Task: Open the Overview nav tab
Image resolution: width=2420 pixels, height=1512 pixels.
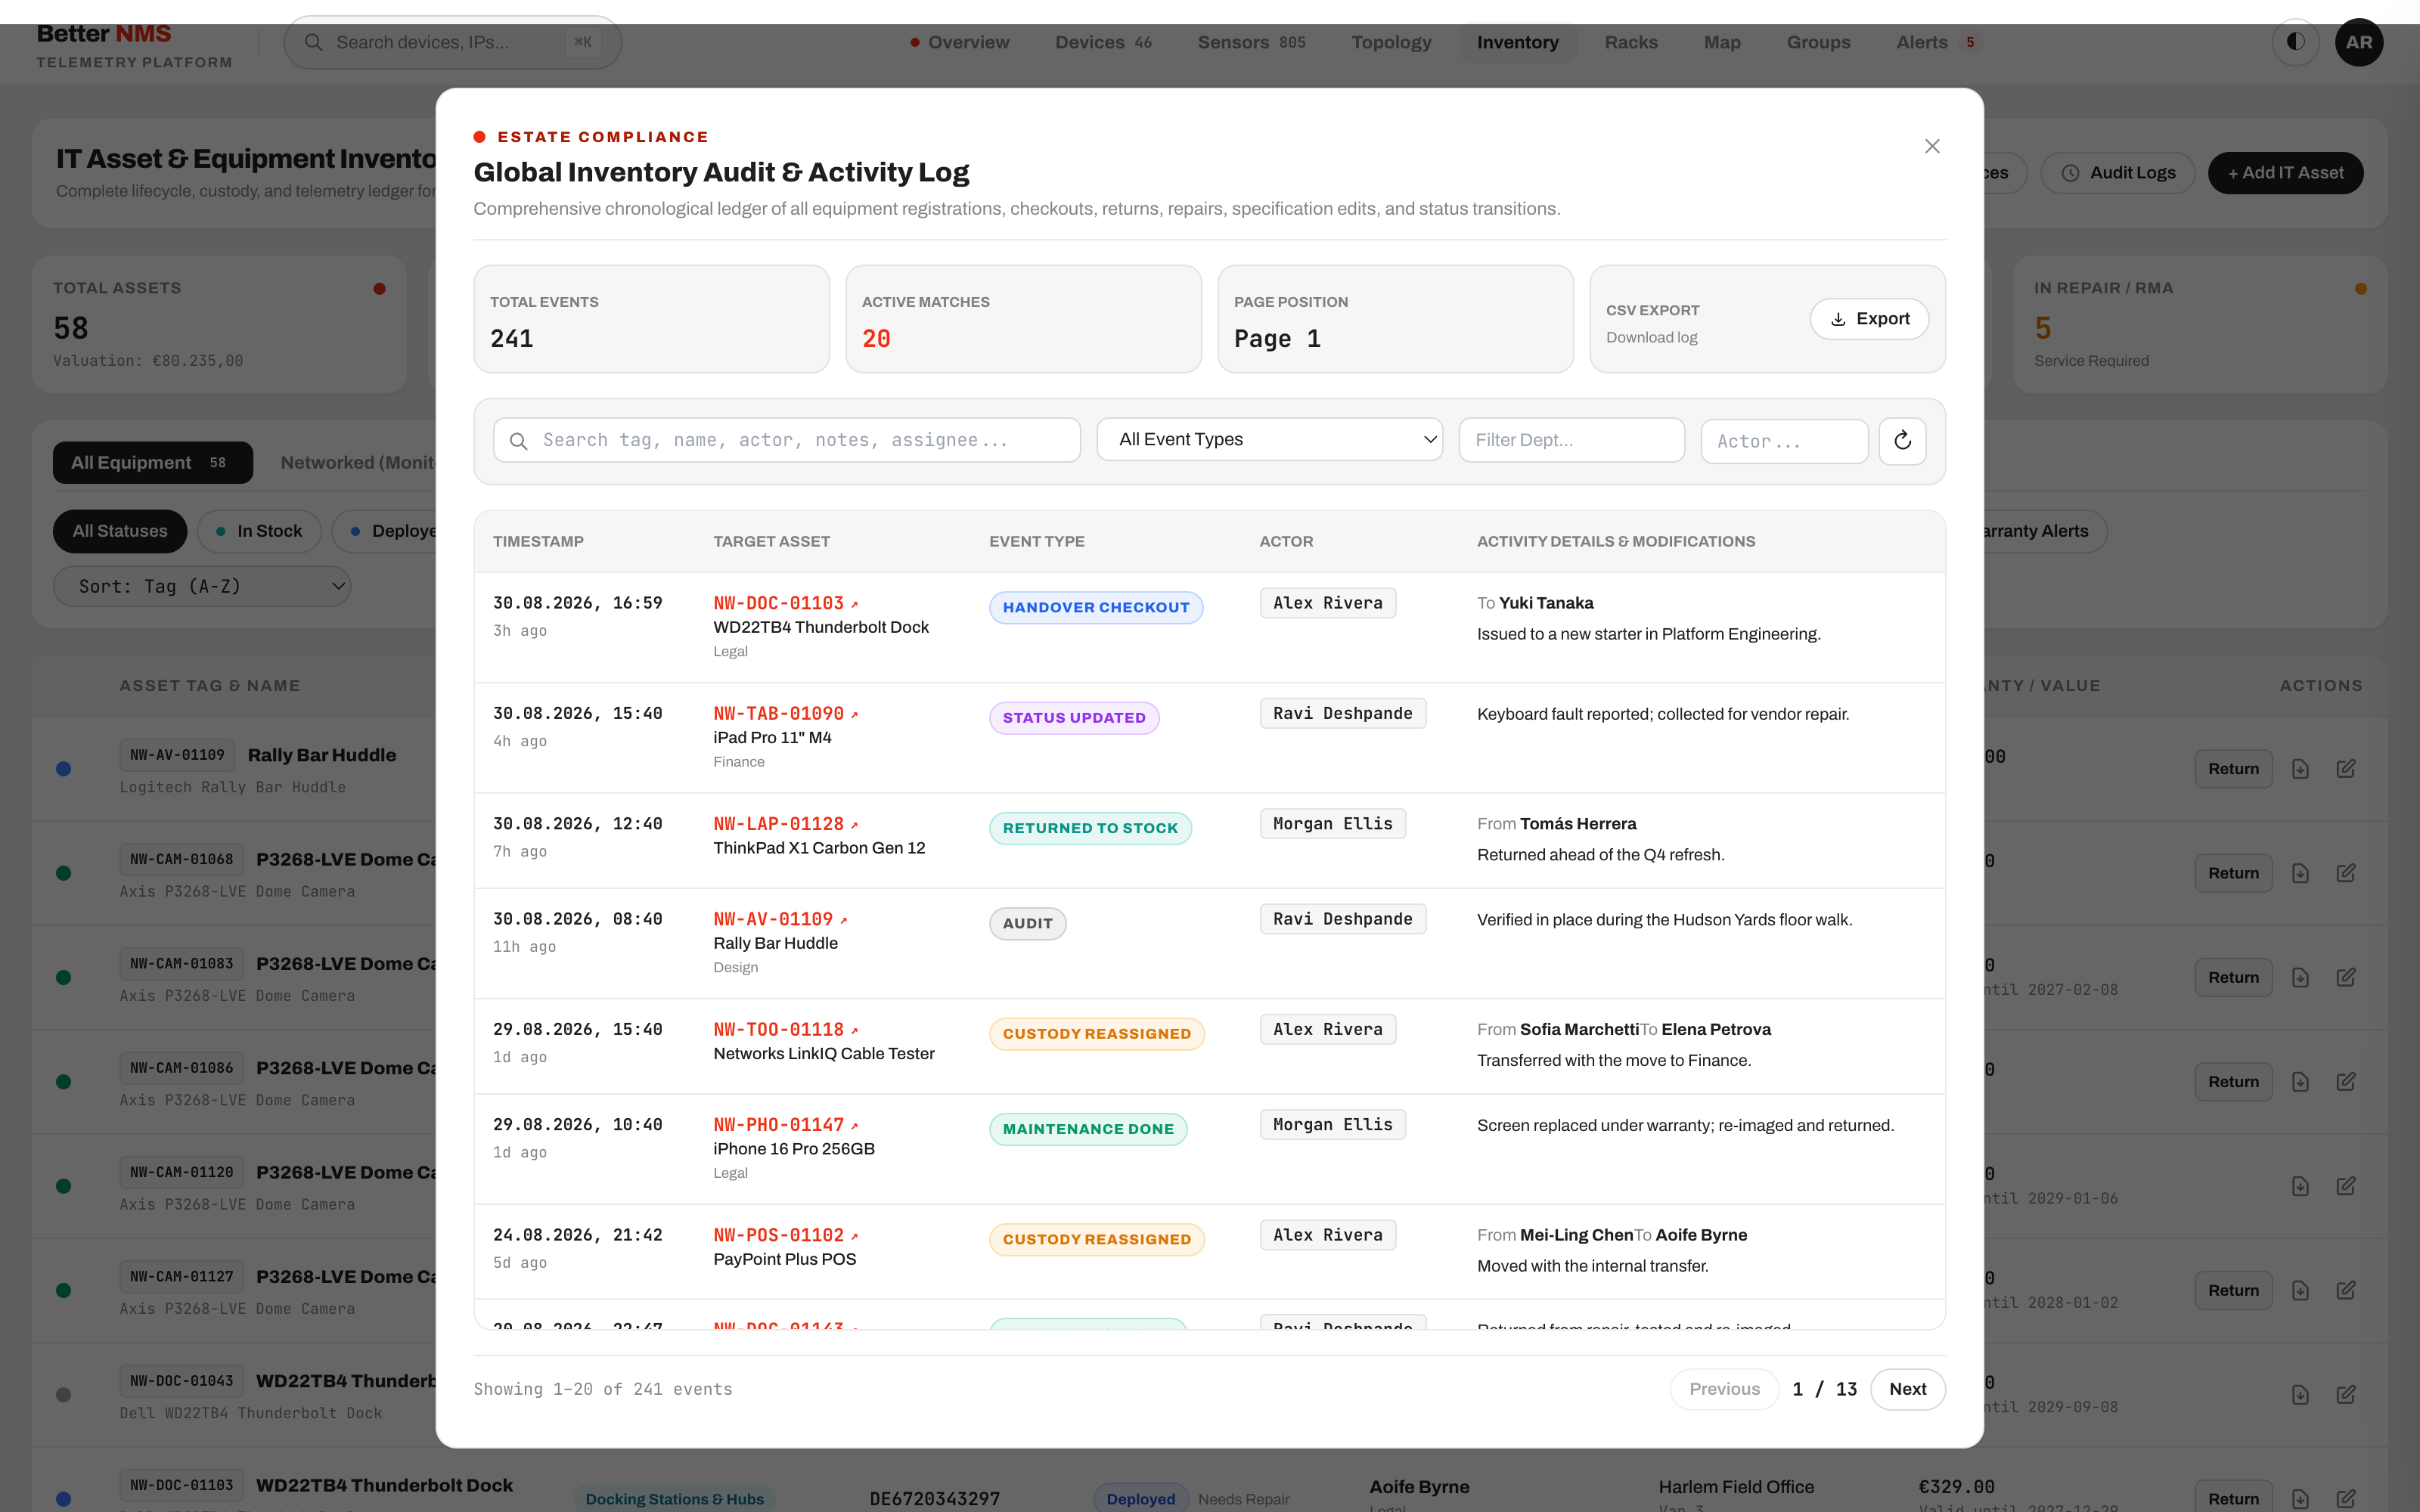Action: [959, 42]
